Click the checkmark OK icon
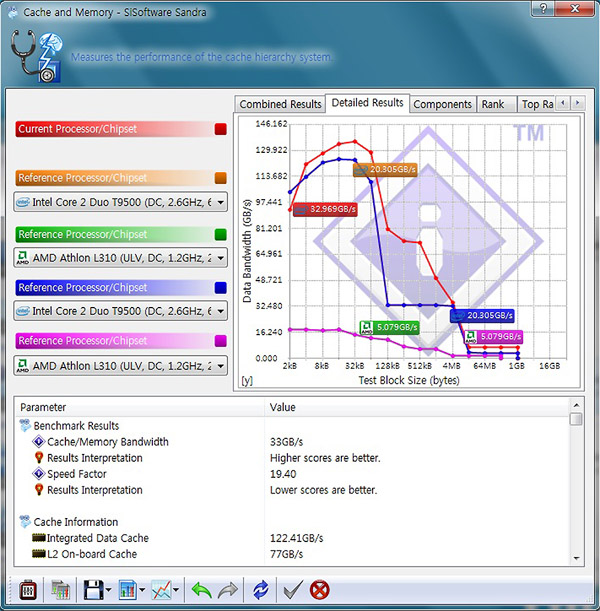600x611 pixels. point(293,590)
